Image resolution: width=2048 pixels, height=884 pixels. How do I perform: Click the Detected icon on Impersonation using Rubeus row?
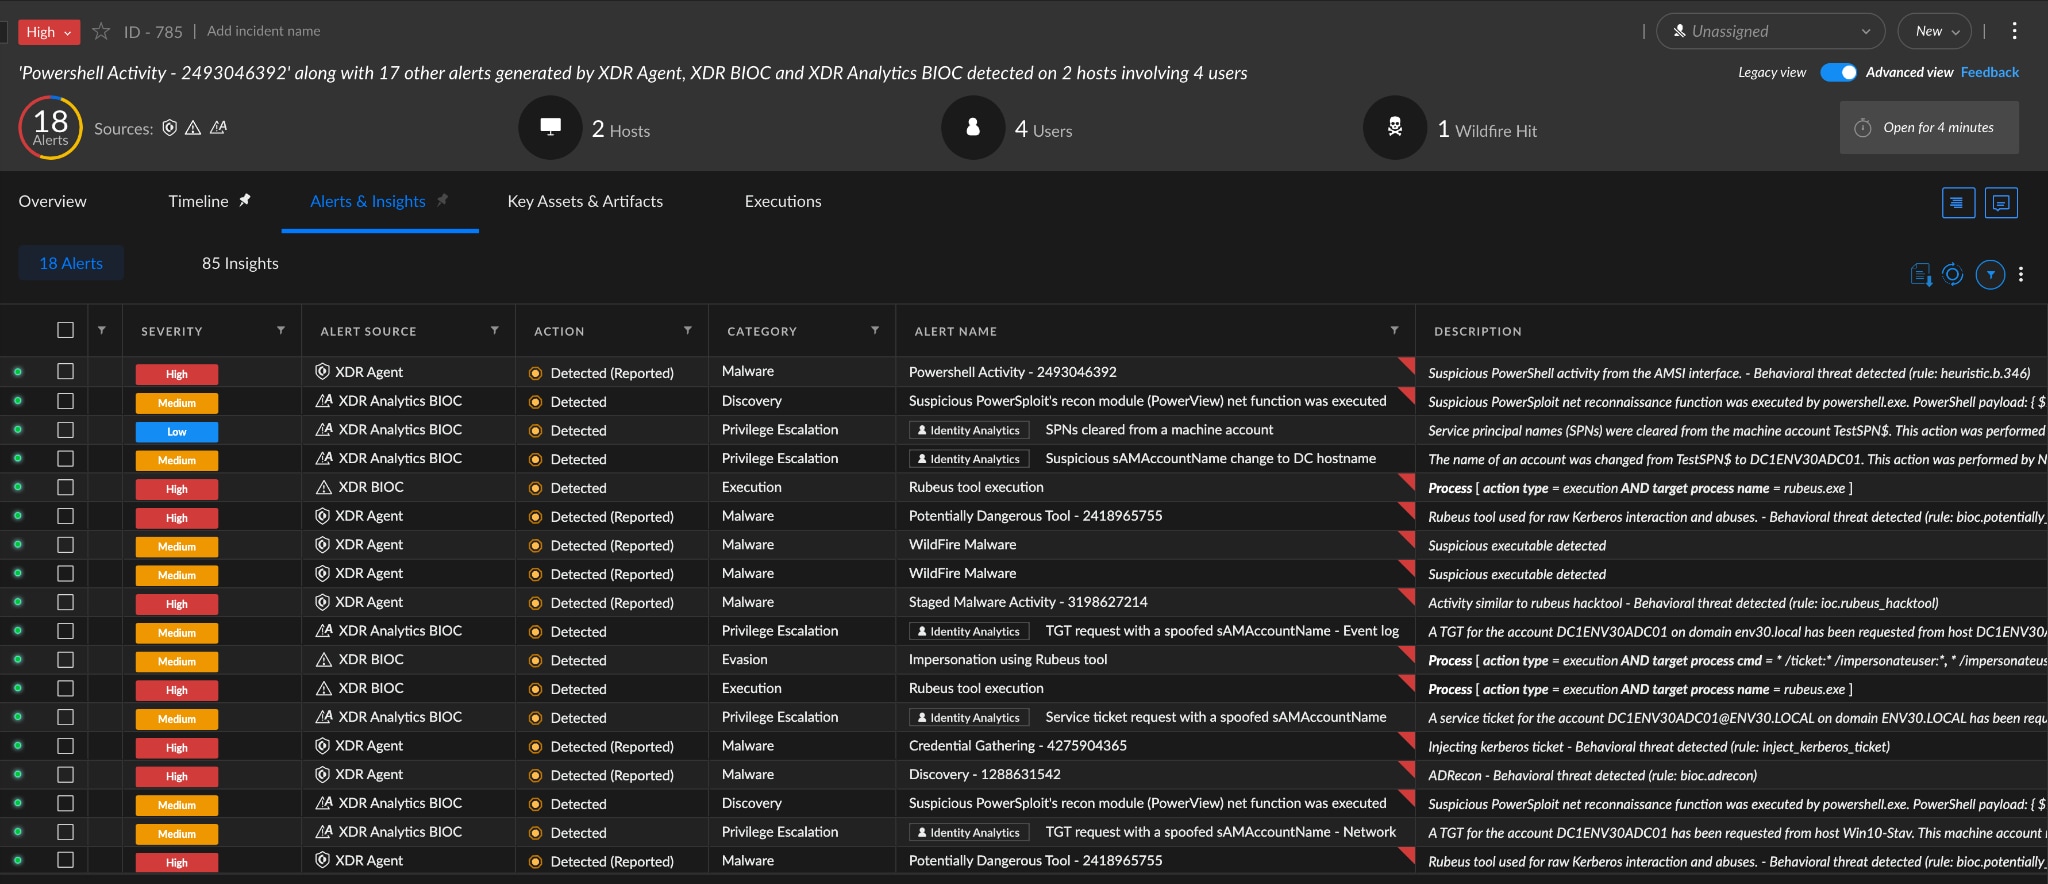point(535,660)
